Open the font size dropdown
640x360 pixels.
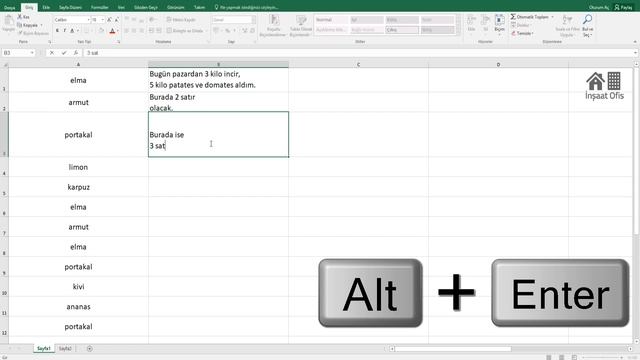pos(102,20)
